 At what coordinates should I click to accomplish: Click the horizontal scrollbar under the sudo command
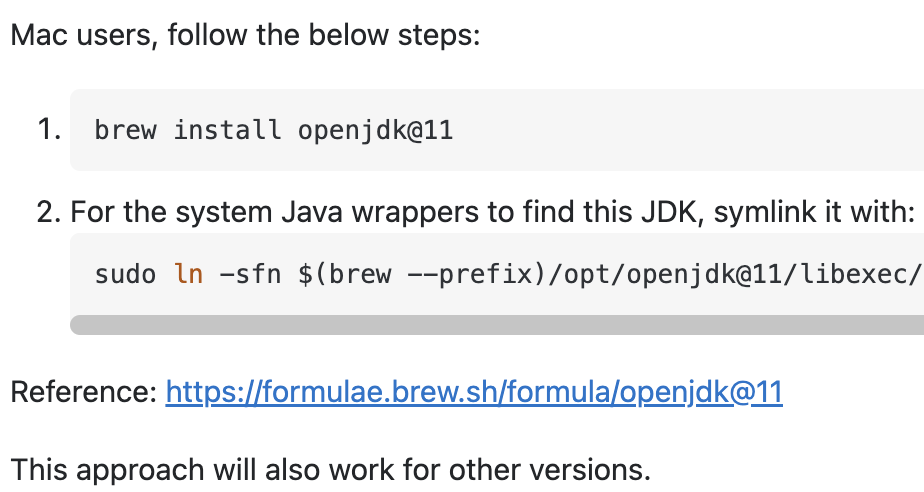497,325
